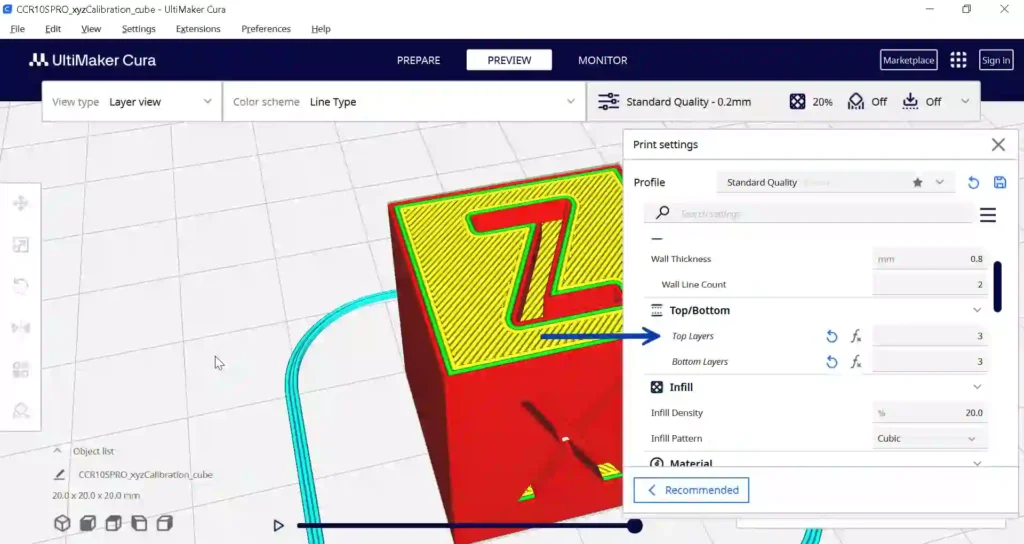Select the 3D perspective view cube icon
Viewport: 1024px width, 544px height.
62,523
